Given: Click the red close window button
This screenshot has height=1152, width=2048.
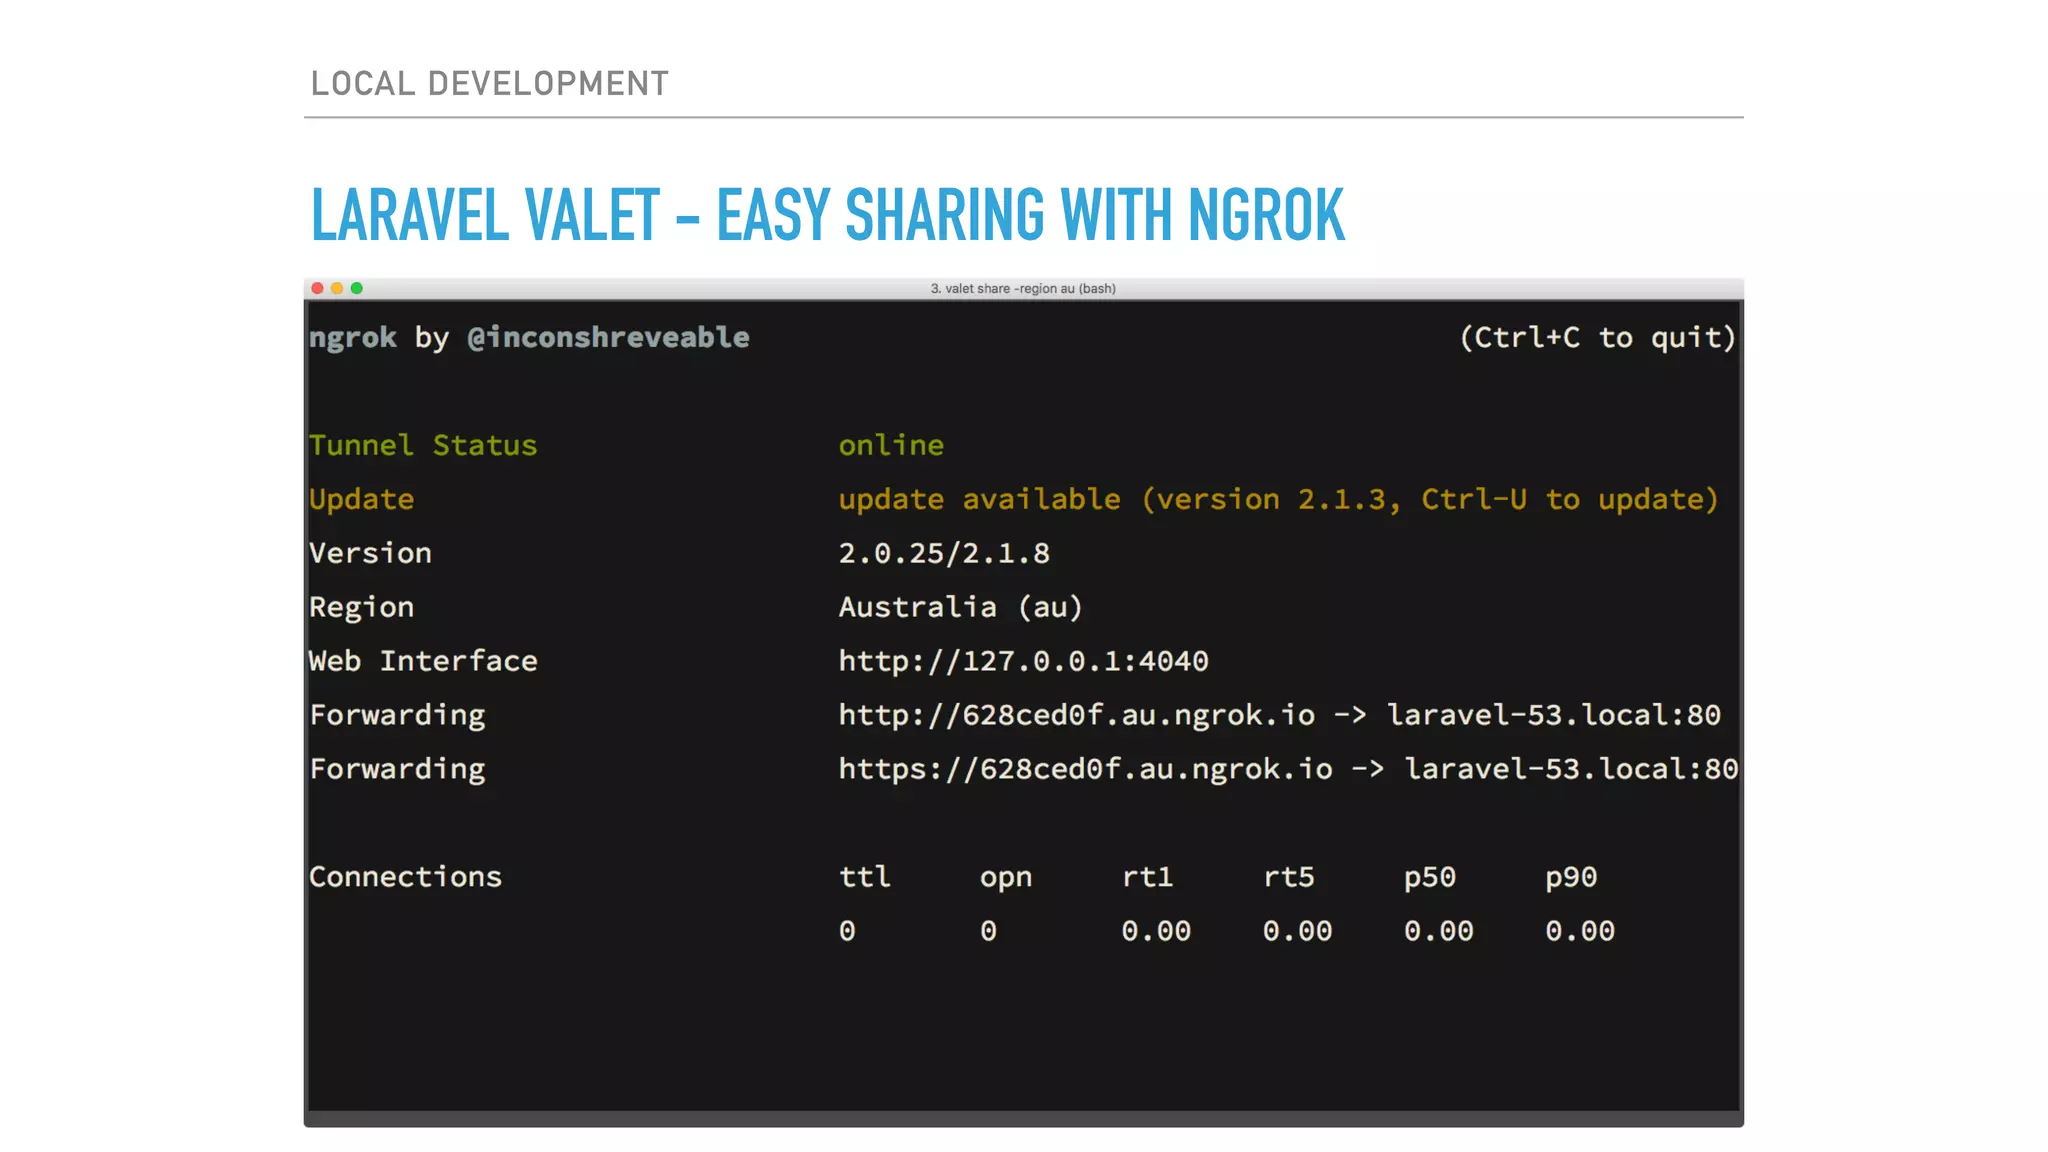Looking at the screenshot, I should click(317, 288).
